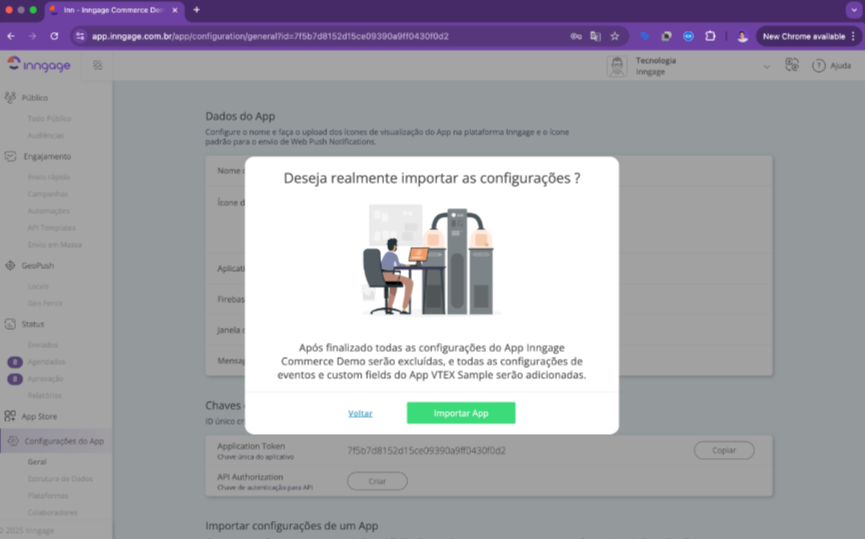Open Audiências in sidebar
This screenshot has height=539, width=865.
[46, 135]
